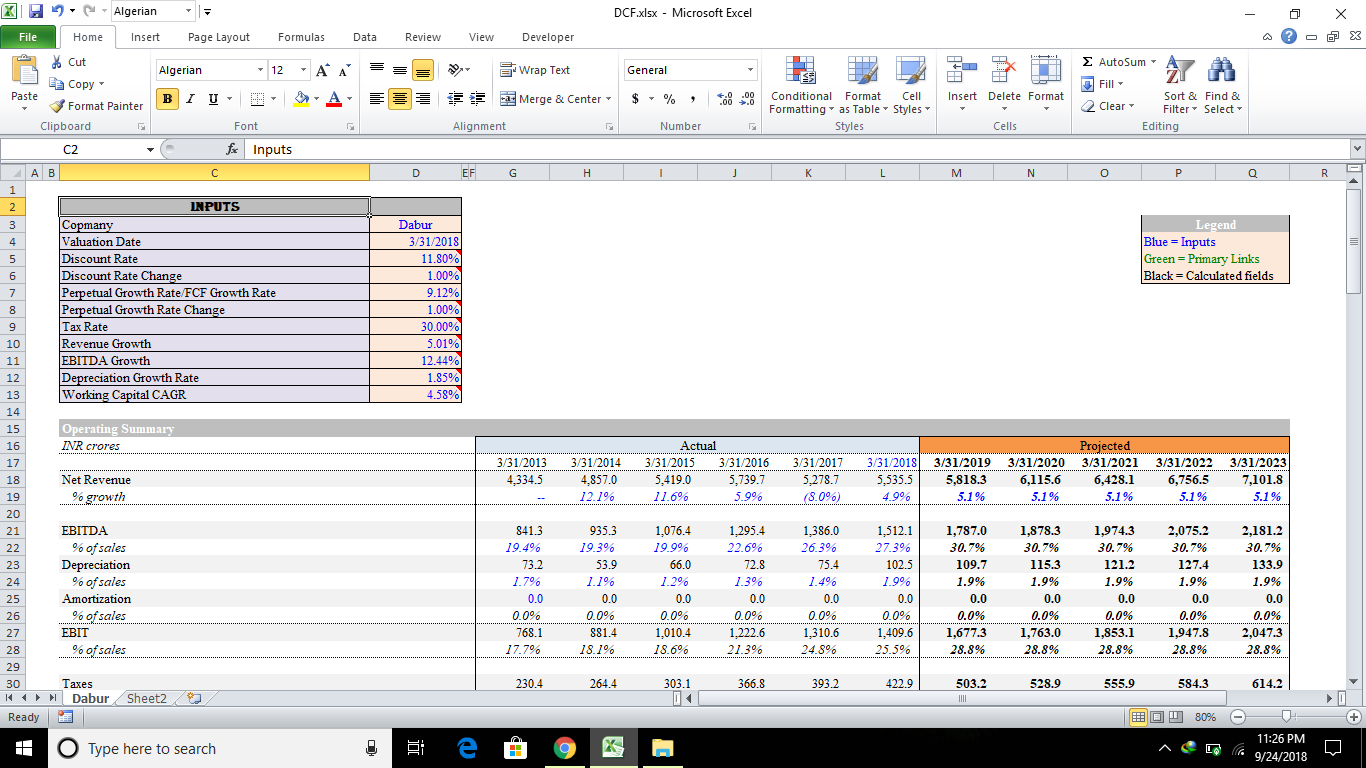Decrease font size with small A icon
This screenshot has width=1366, height=768.
[343, 70]
